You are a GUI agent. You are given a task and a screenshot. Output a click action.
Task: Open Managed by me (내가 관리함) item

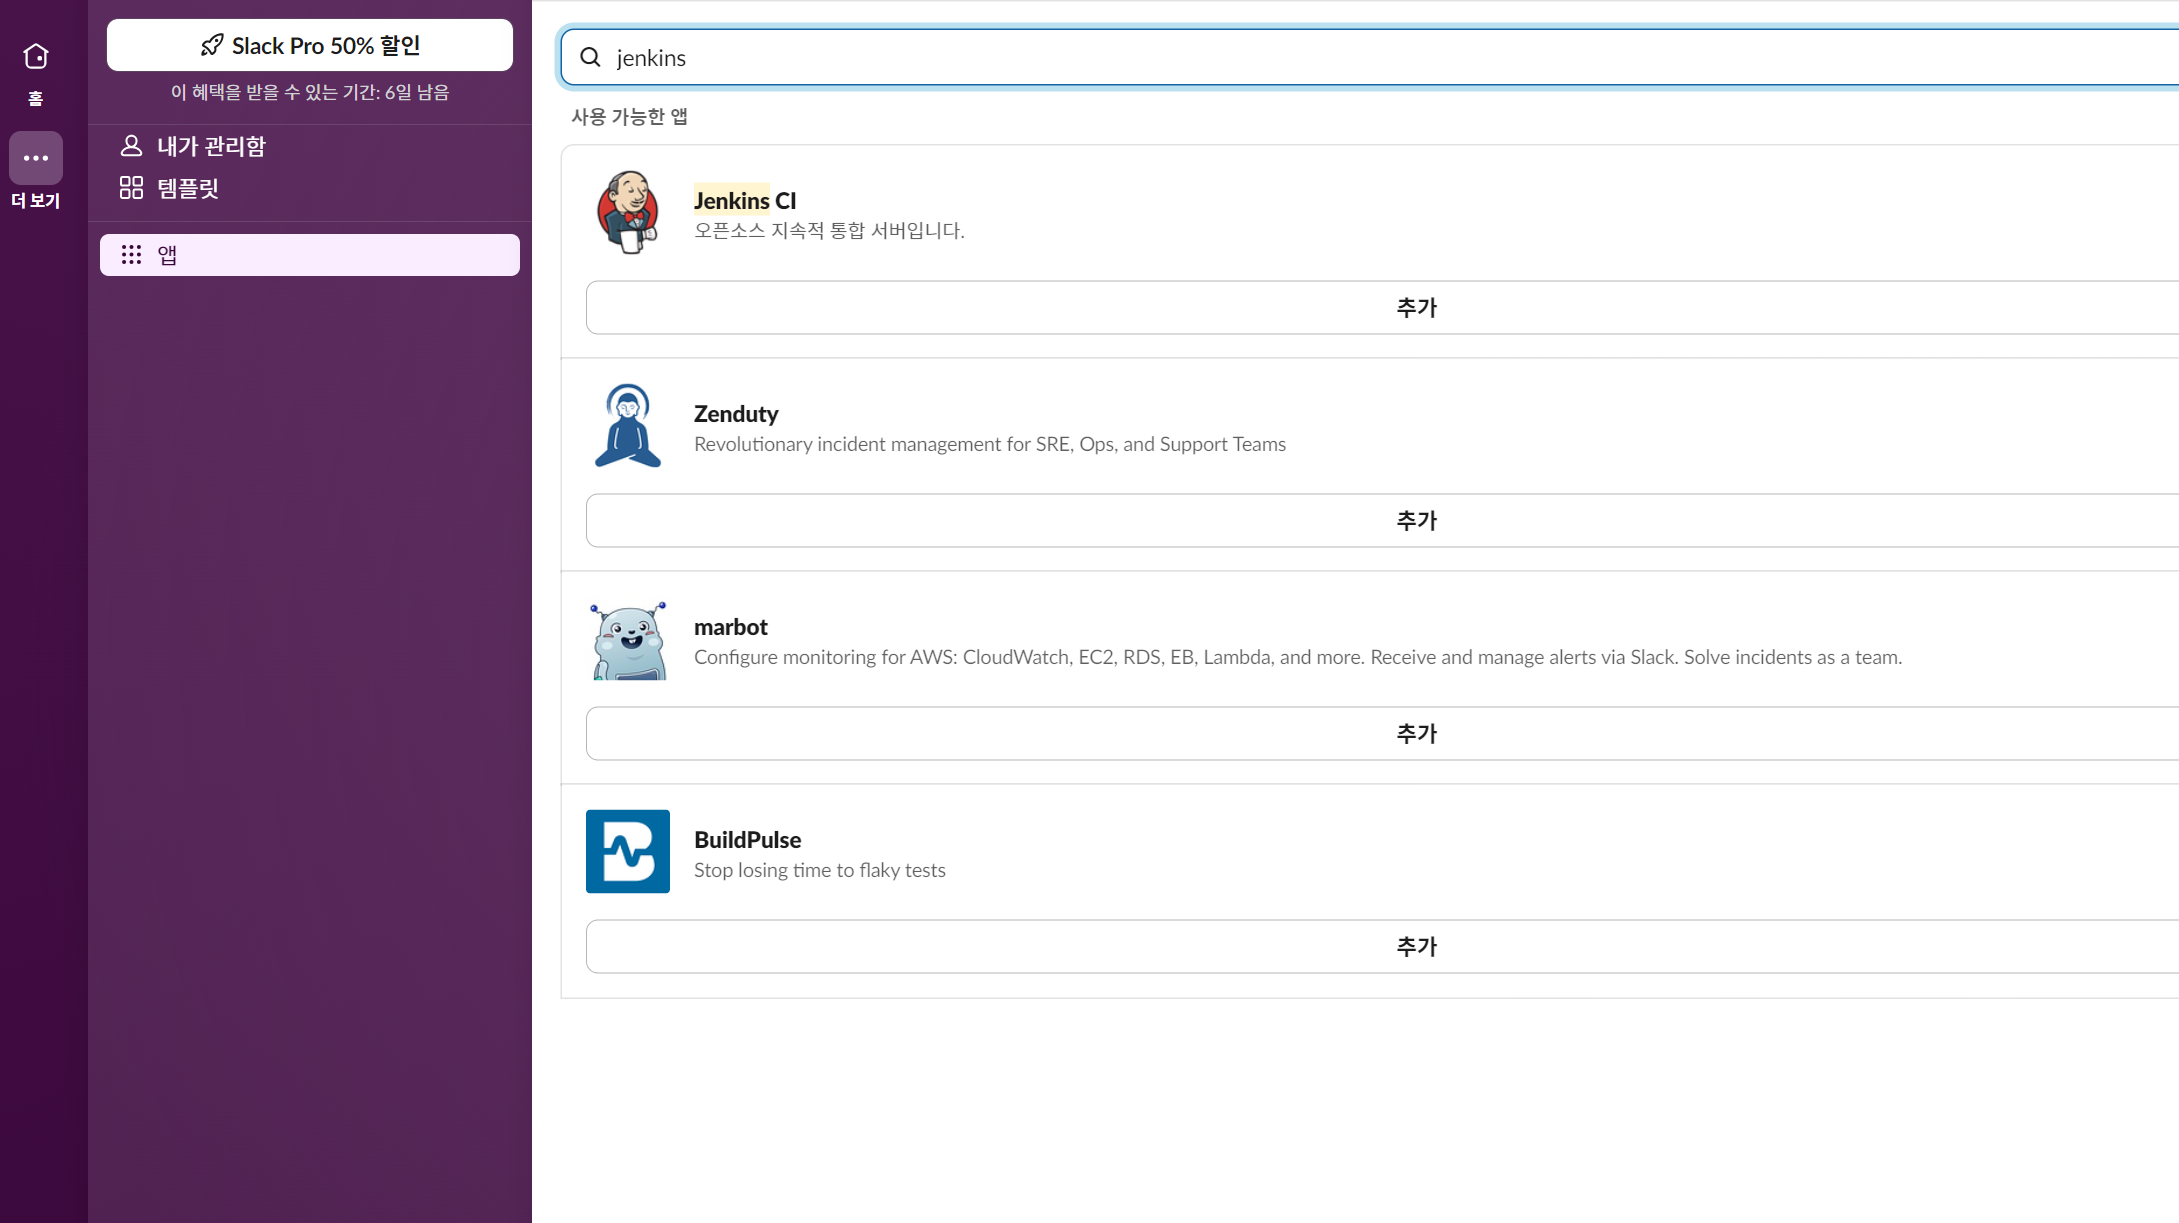(x=211, y=146)
